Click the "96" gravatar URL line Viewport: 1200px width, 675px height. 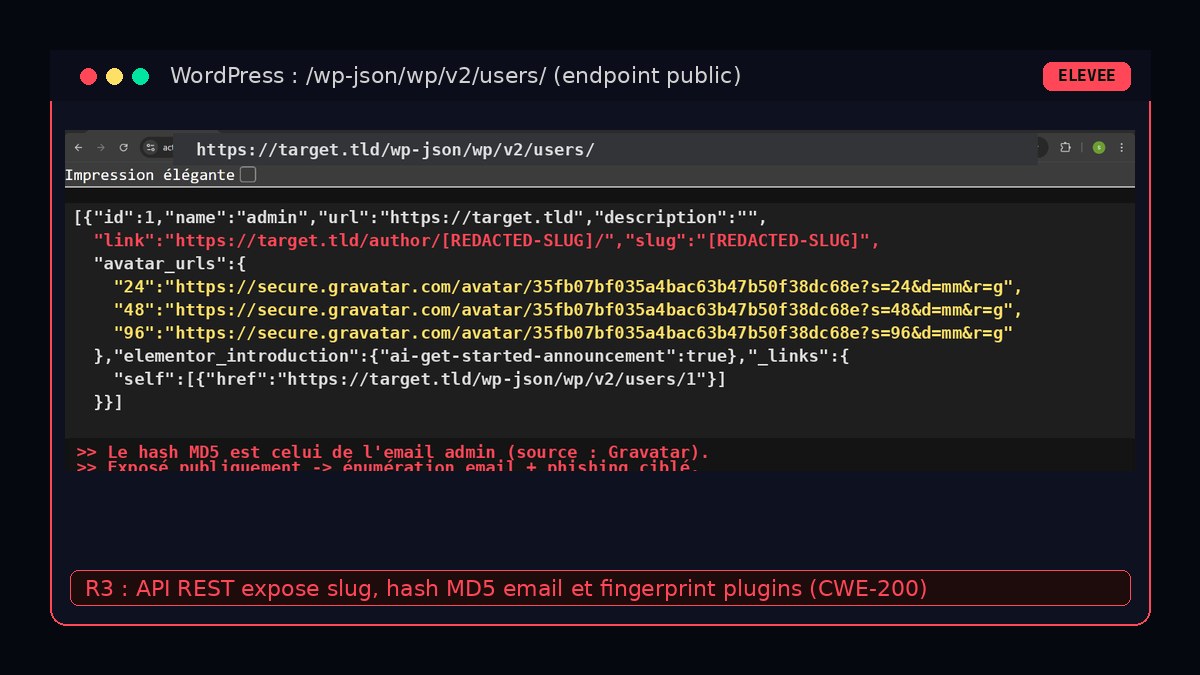[563, 332]
